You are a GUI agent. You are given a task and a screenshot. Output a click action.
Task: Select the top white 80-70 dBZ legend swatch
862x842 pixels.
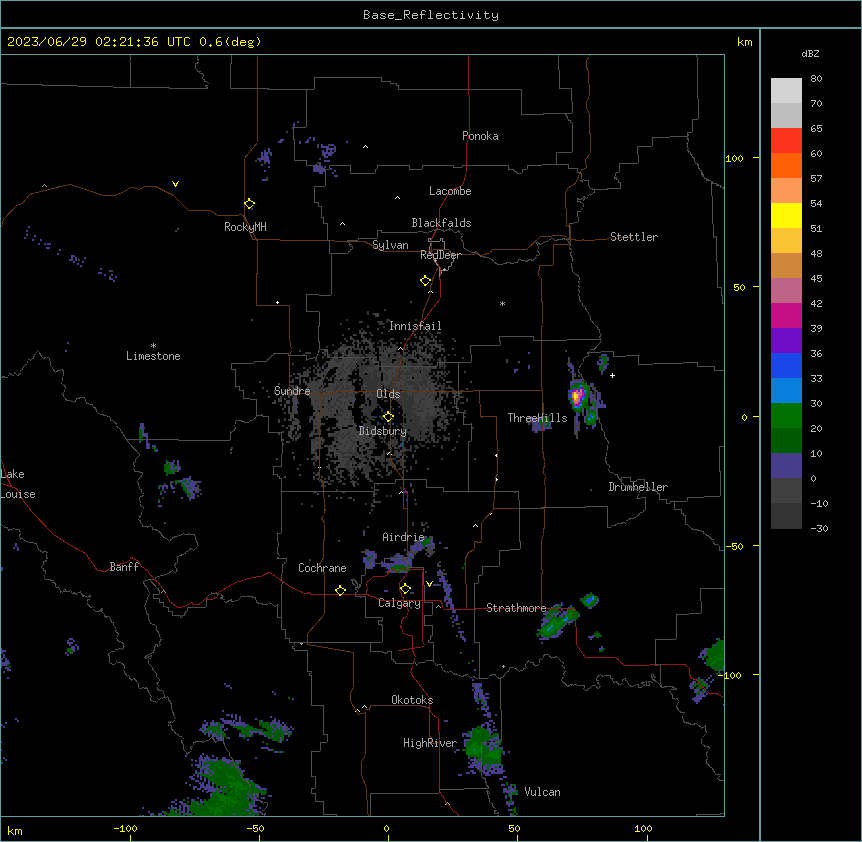(x=786, y=91)
